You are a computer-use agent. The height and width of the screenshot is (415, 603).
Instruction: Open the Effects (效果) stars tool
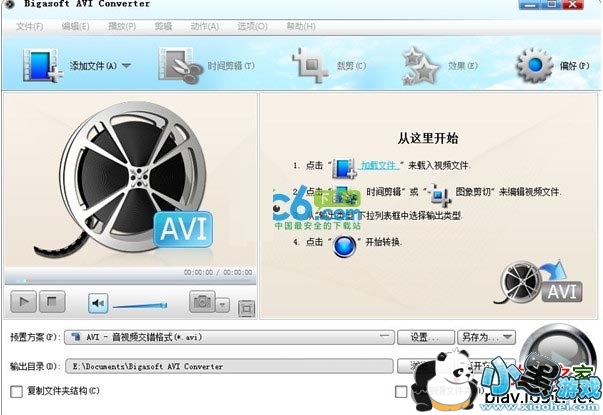(440, 66)
